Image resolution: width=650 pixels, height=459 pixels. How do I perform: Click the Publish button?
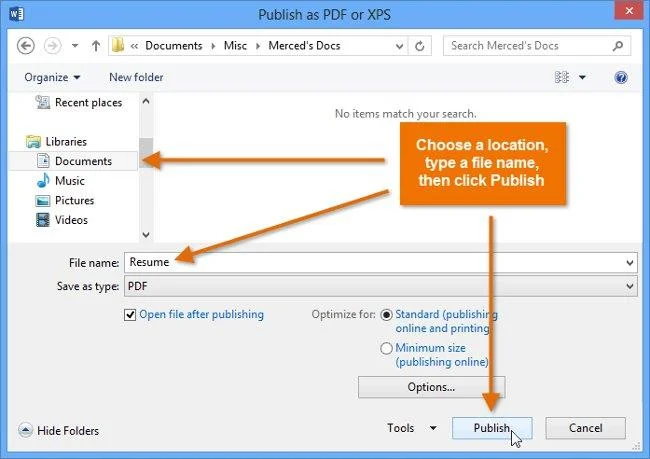click(492, 428)
